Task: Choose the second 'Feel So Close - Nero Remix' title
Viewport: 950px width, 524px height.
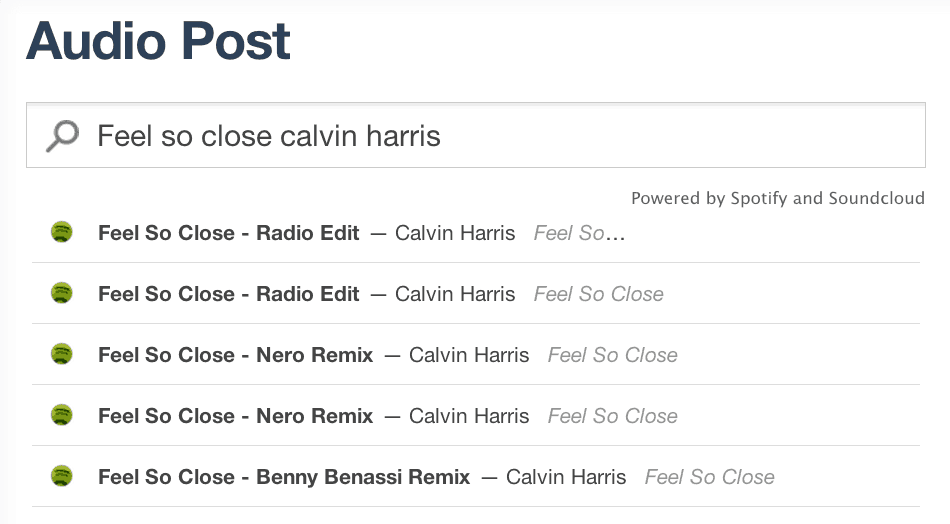Action: tap(236, 416)
